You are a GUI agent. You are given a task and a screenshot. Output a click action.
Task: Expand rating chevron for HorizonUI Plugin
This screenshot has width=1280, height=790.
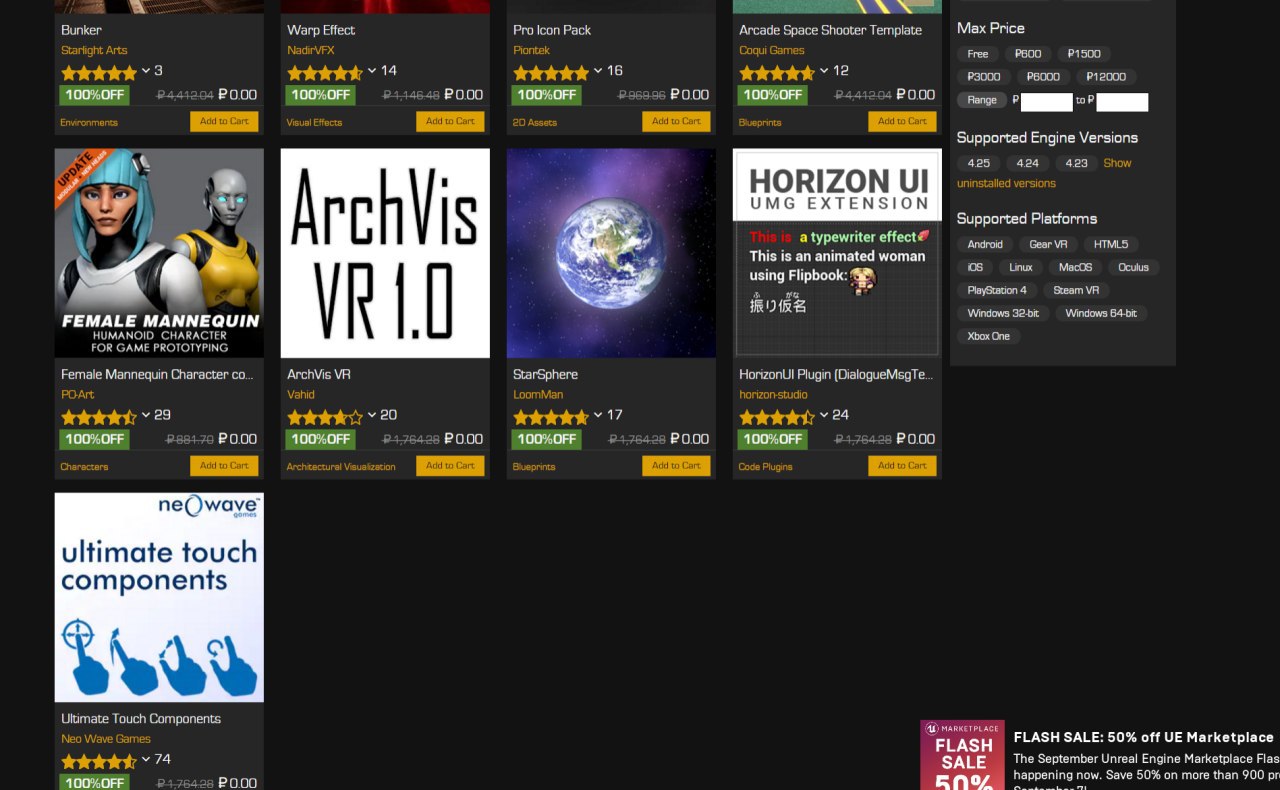[x=824, y=415]
